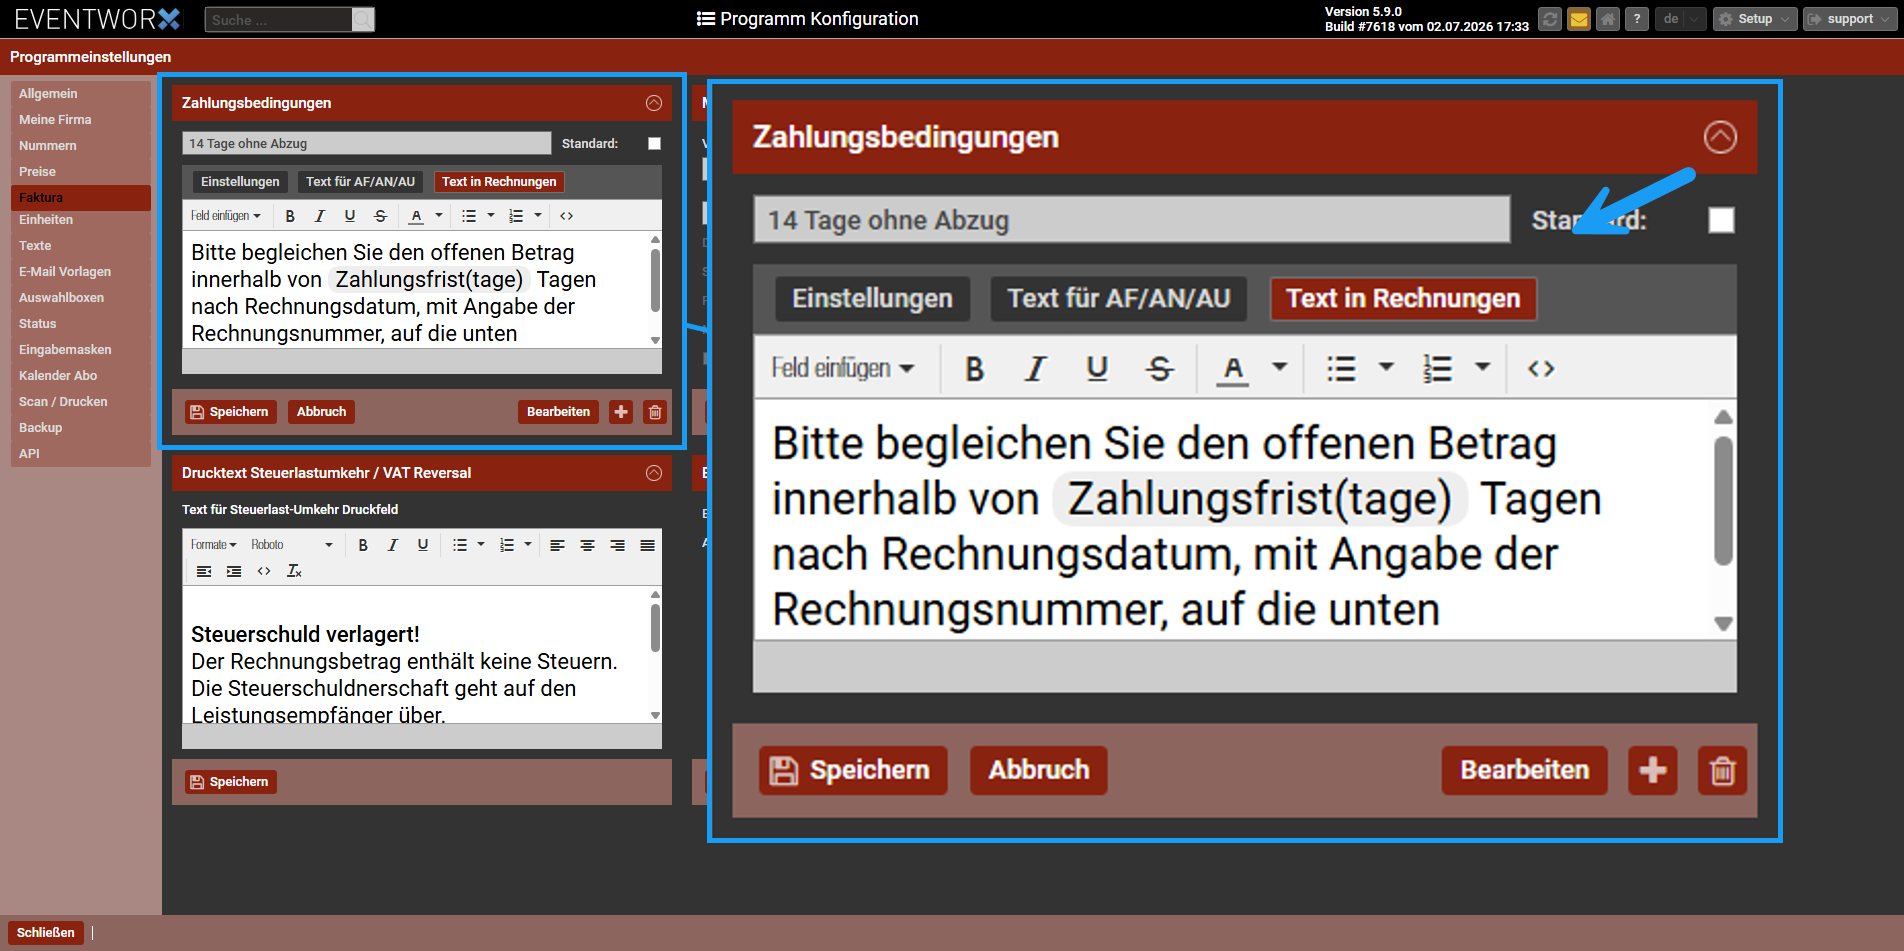The height and width of the screenshot is (951, 1904).
Task: Select E-Mail Vorlagen in the sidebar
Action: coord(81,272)
